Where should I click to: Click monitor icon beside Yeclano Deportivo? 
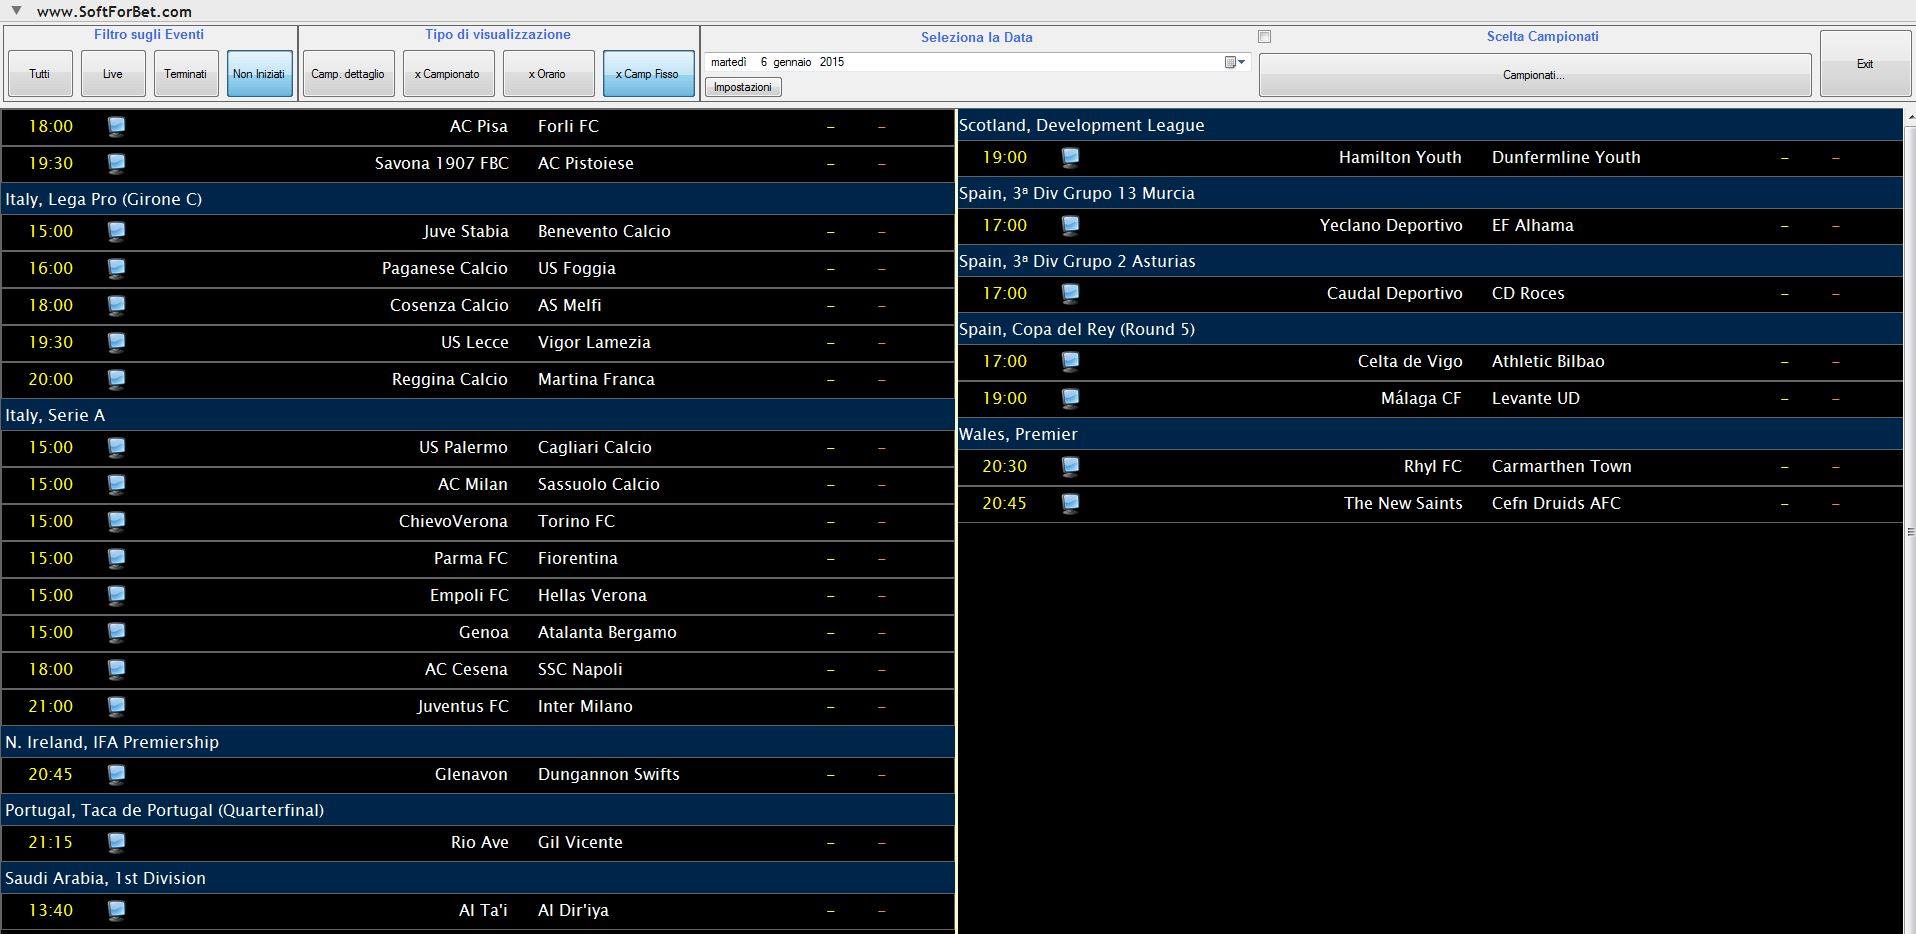click(1070, 225)
